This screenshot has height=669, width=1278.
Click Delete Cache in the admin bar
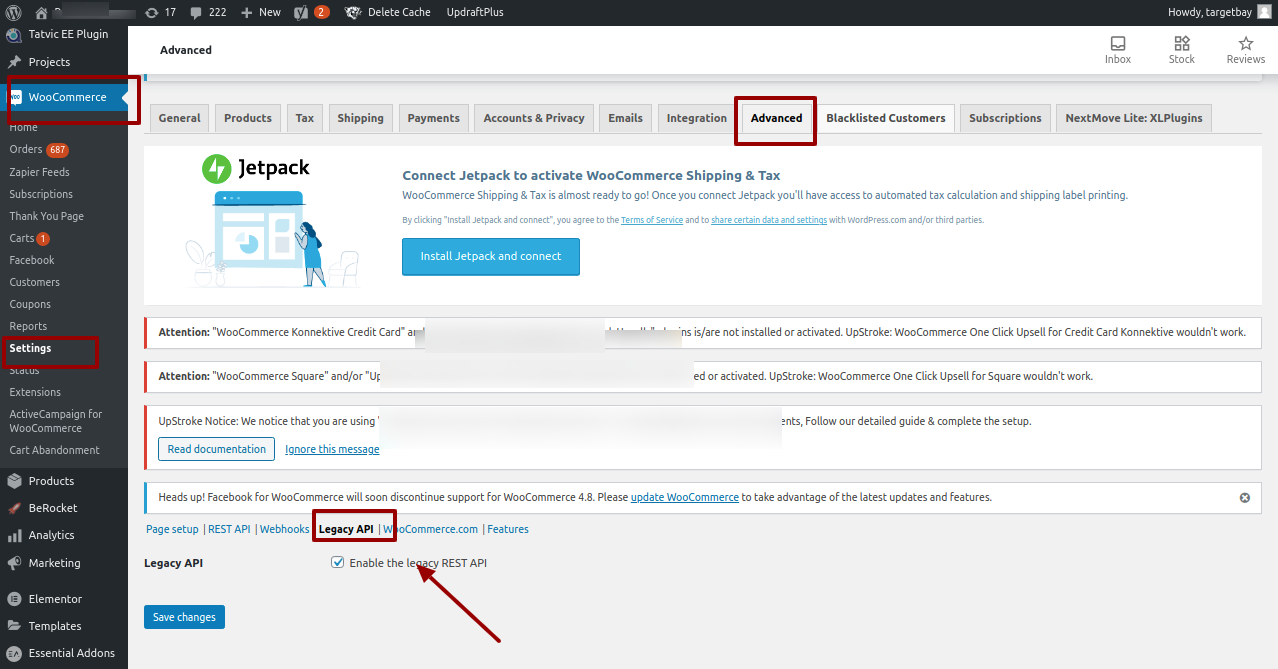[387, 12]
